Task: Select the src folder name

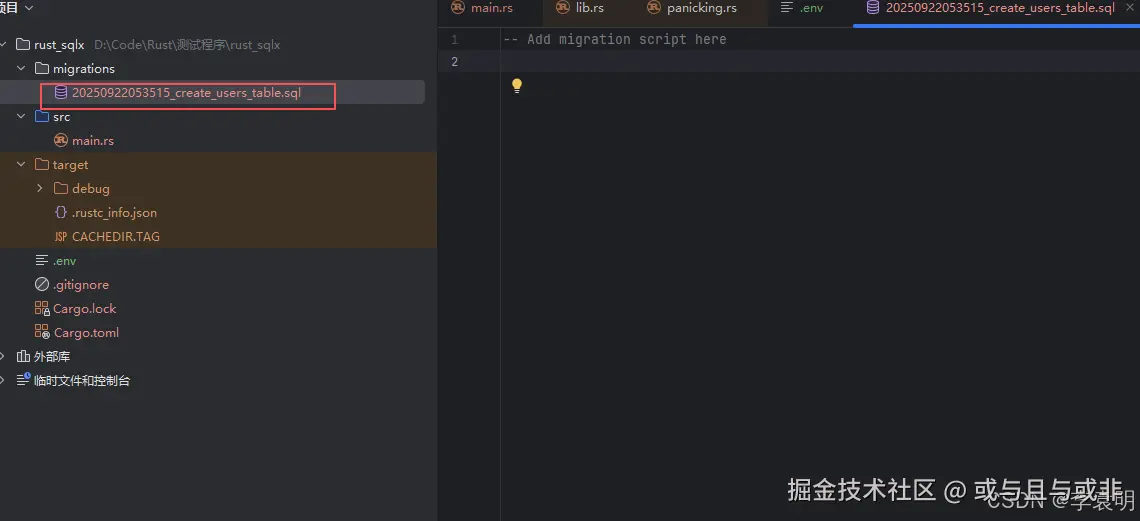Action: click(x=62, y=116)
